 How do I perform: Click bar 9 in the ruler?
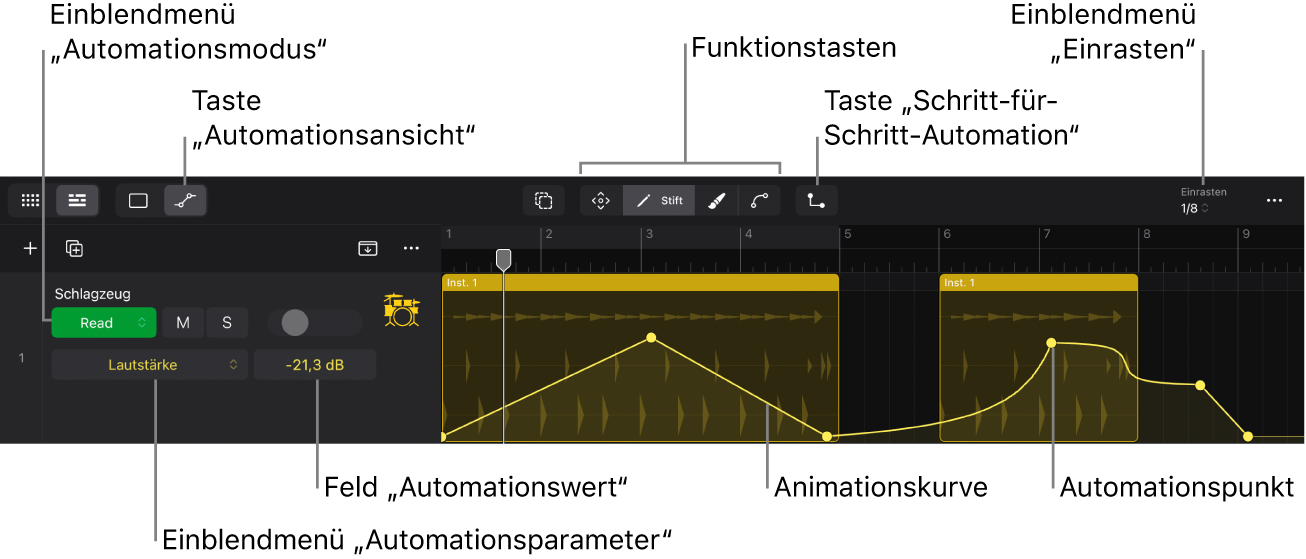point(1245,234)
